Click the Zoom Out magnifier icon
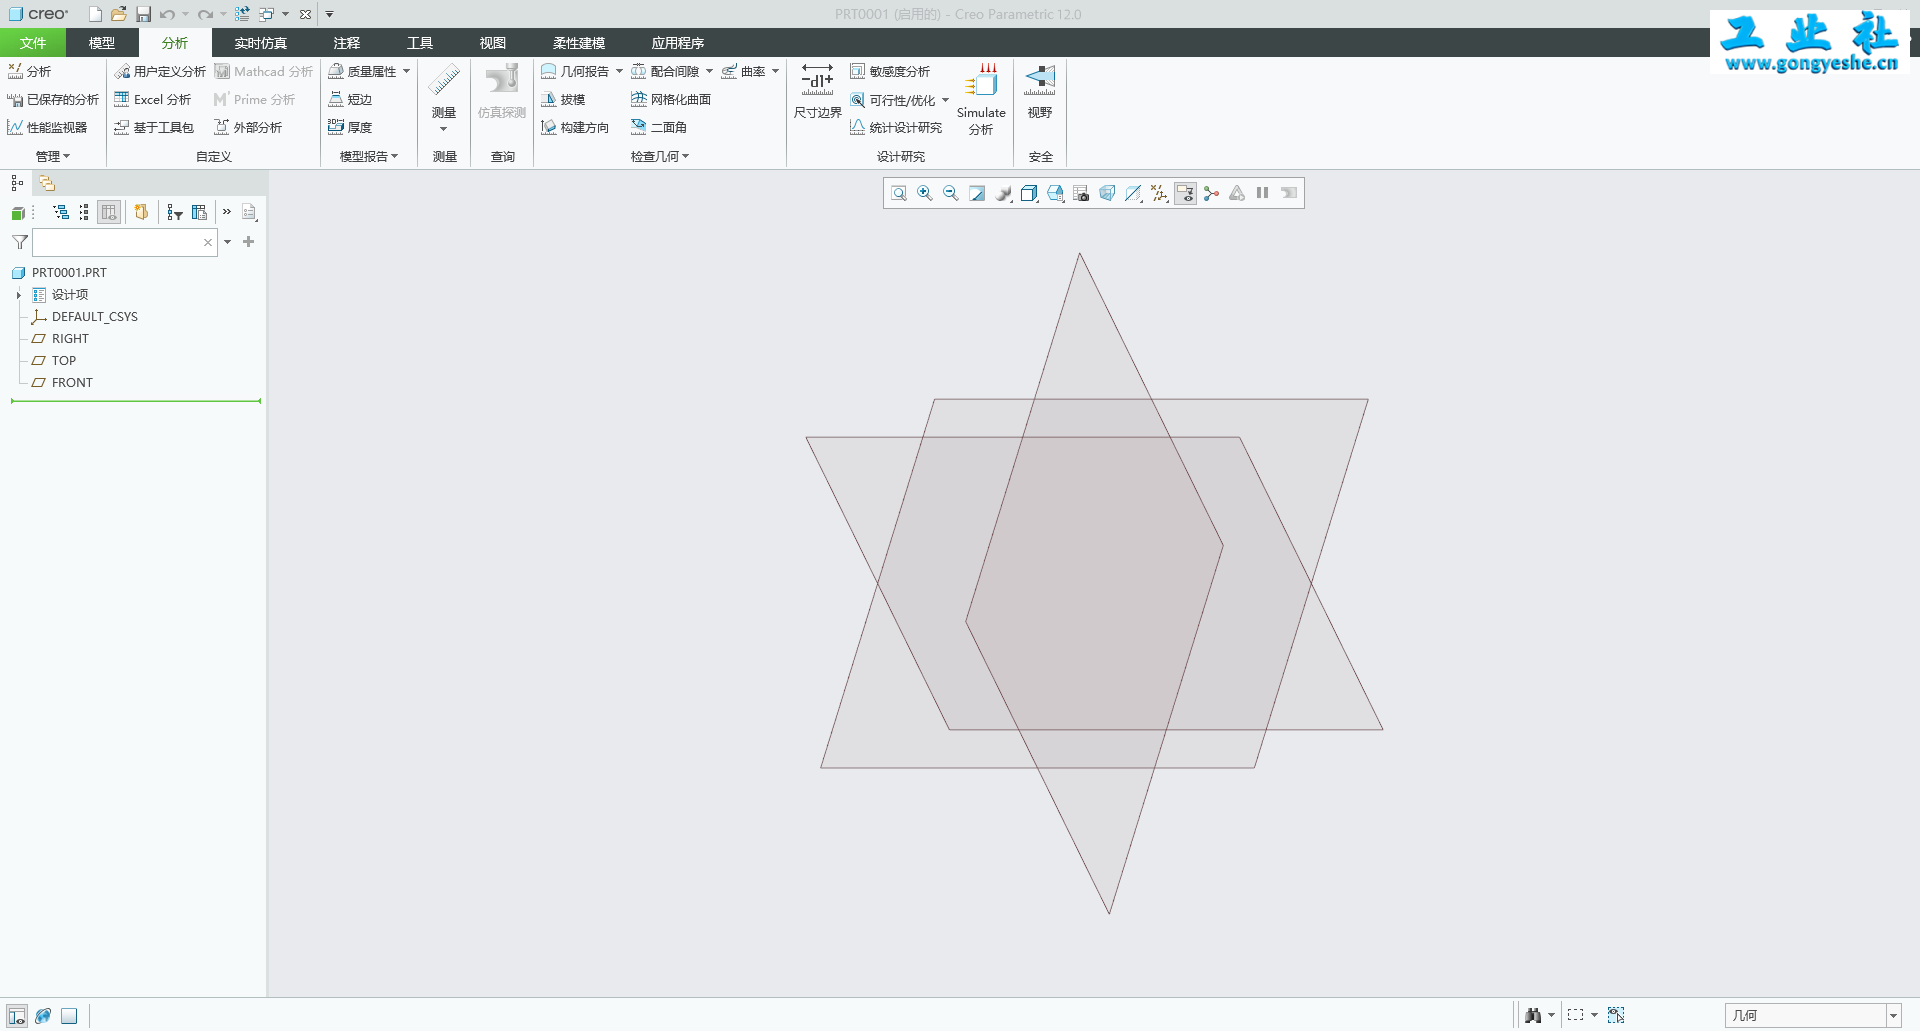The width and height of the screenshot is (1920, 1032). 951,193
